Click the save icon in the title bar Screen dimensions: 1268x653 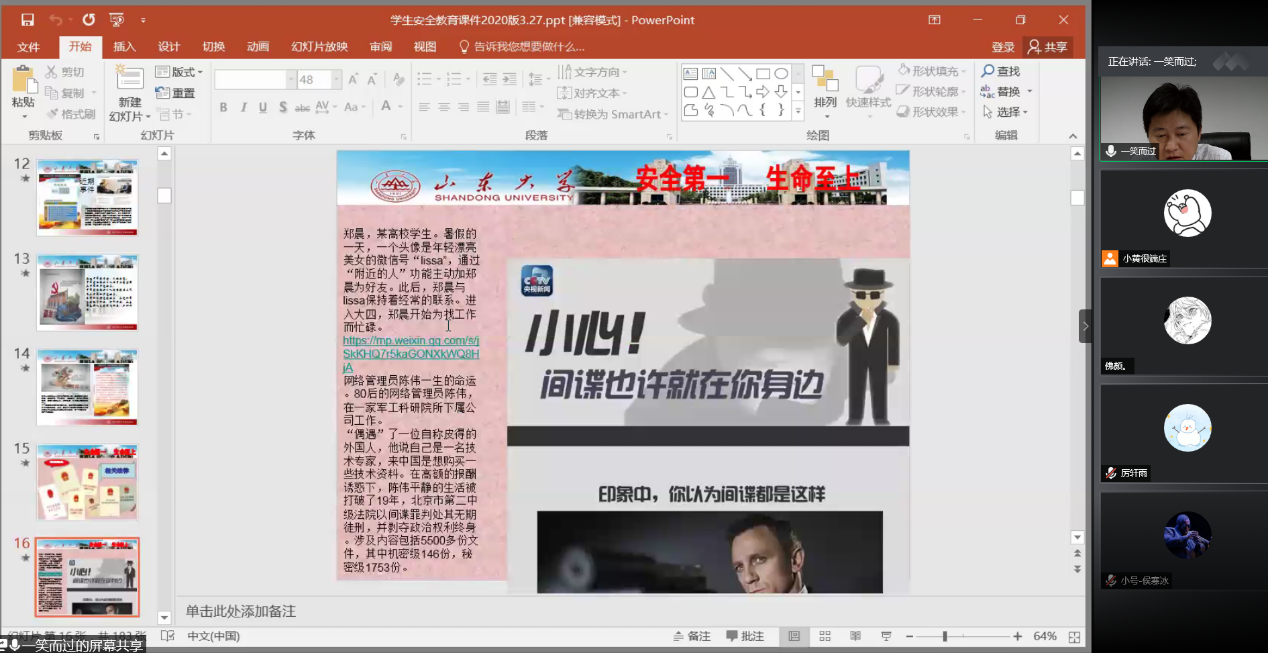[x=27, y=20]
